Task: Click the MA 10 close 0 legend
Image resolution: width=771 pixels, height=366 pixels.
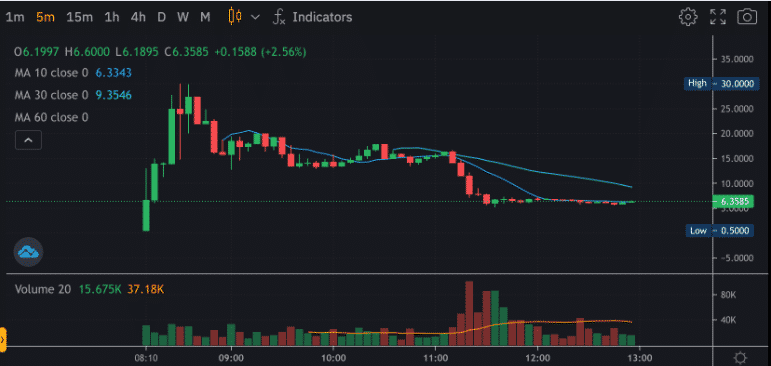Action: 52,73
